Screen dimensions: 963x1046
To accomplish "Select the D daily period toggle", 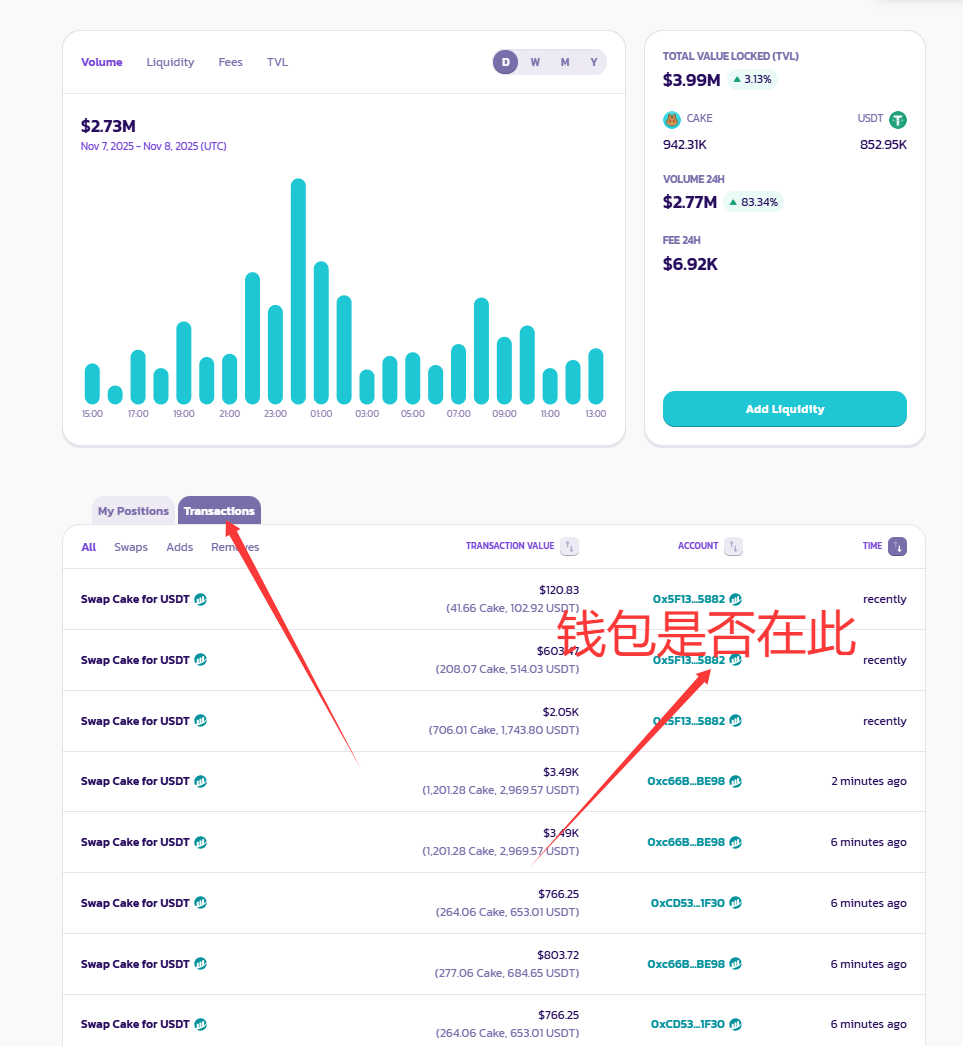I will 506,62.
